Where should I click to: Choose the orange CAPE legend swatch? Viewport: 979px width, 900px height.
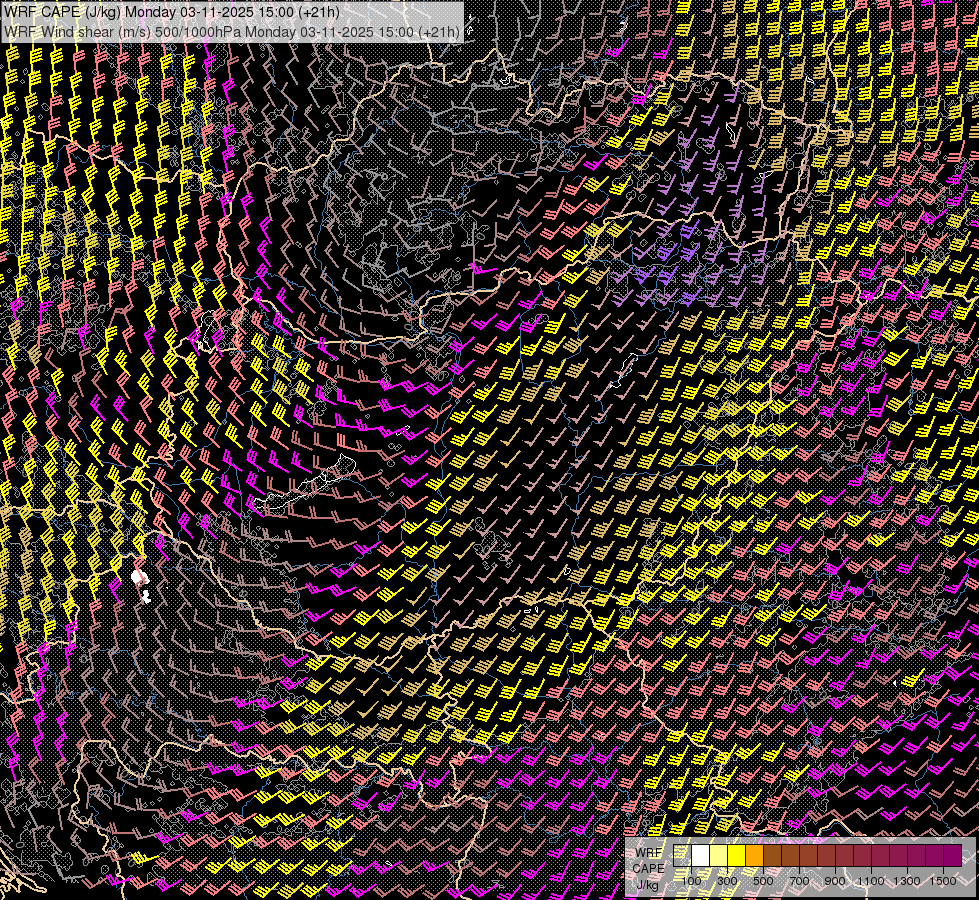click(x=755, y=856)
